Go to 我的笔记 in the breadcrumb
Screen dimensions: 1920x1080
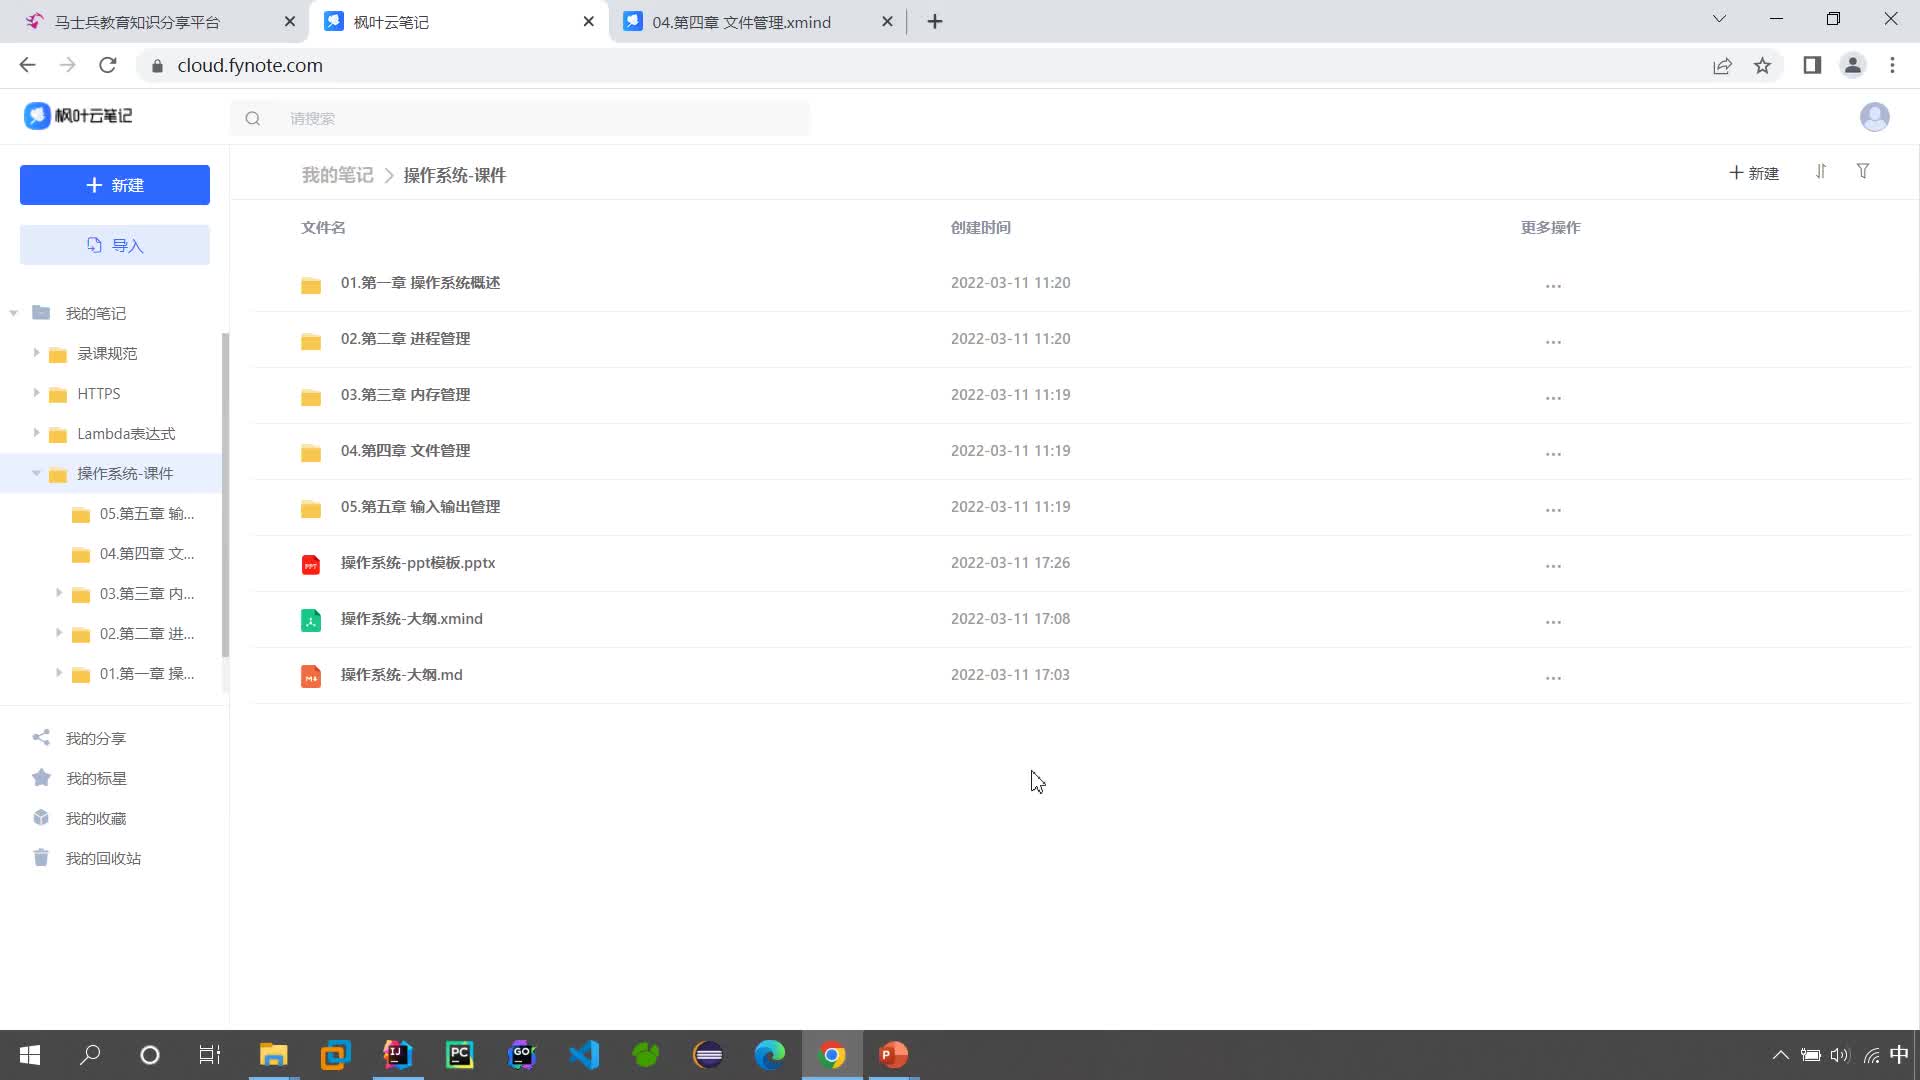coord(338,175)
